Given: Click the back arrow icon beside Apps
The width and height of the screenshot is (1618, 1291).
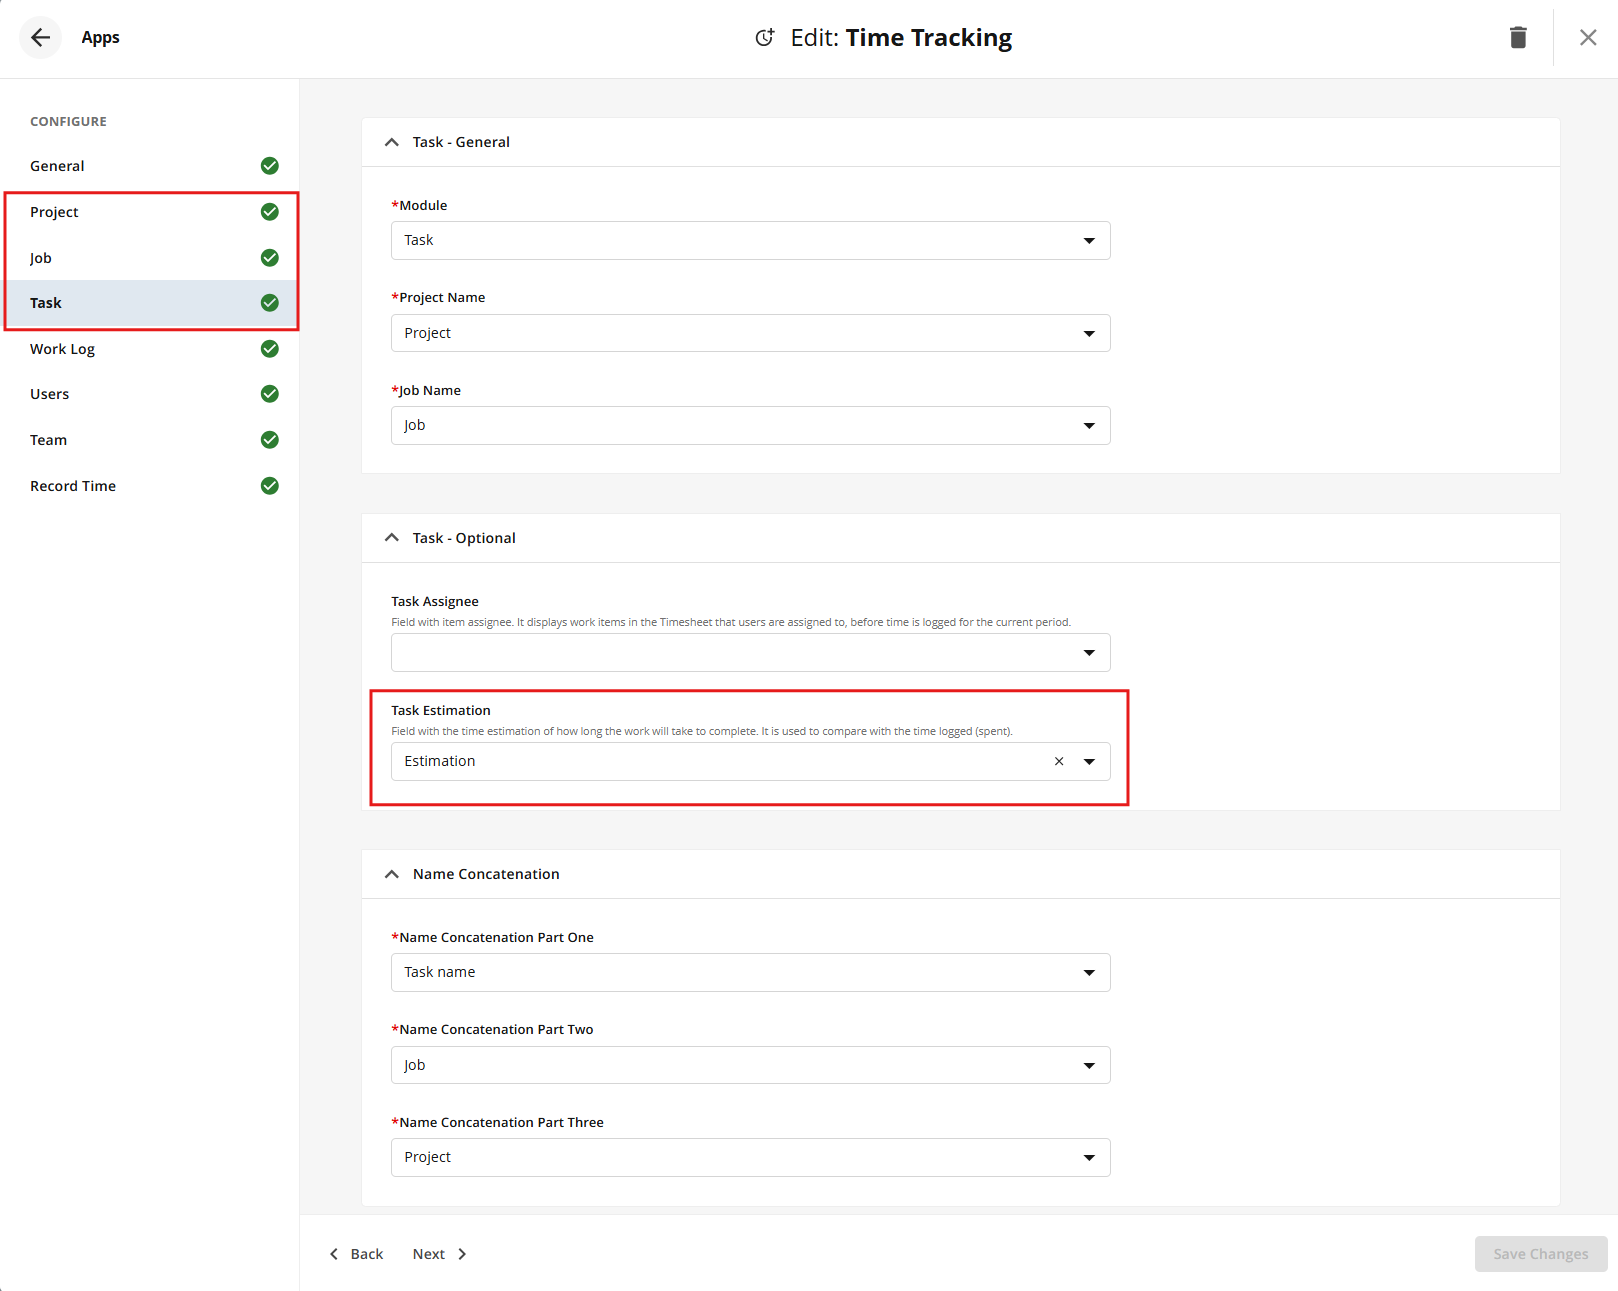Looking at the screenshot, I should point(40,38).
